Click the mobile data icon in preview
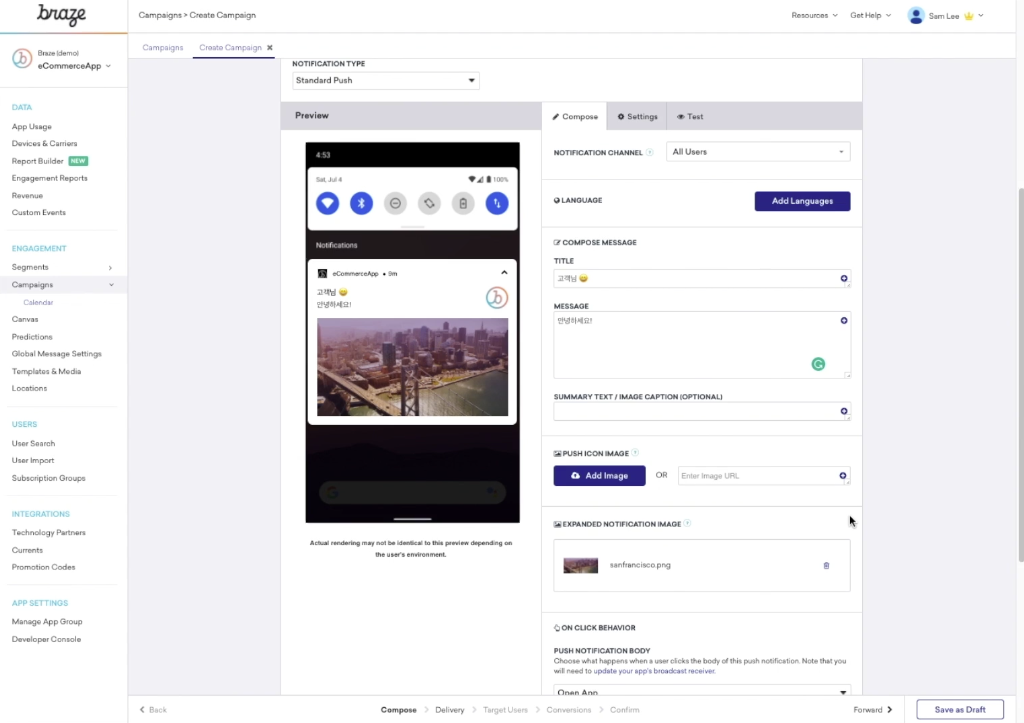The height and width of the screenshot is (723, 1024). (x=497, y=203)
